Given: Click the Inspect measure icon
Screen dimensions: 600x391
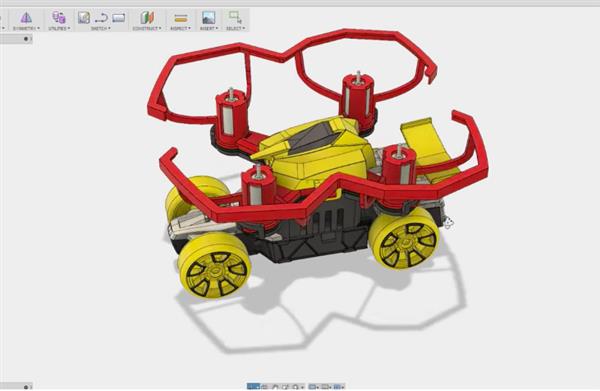Looking at the screenshot, I should 181,18.
